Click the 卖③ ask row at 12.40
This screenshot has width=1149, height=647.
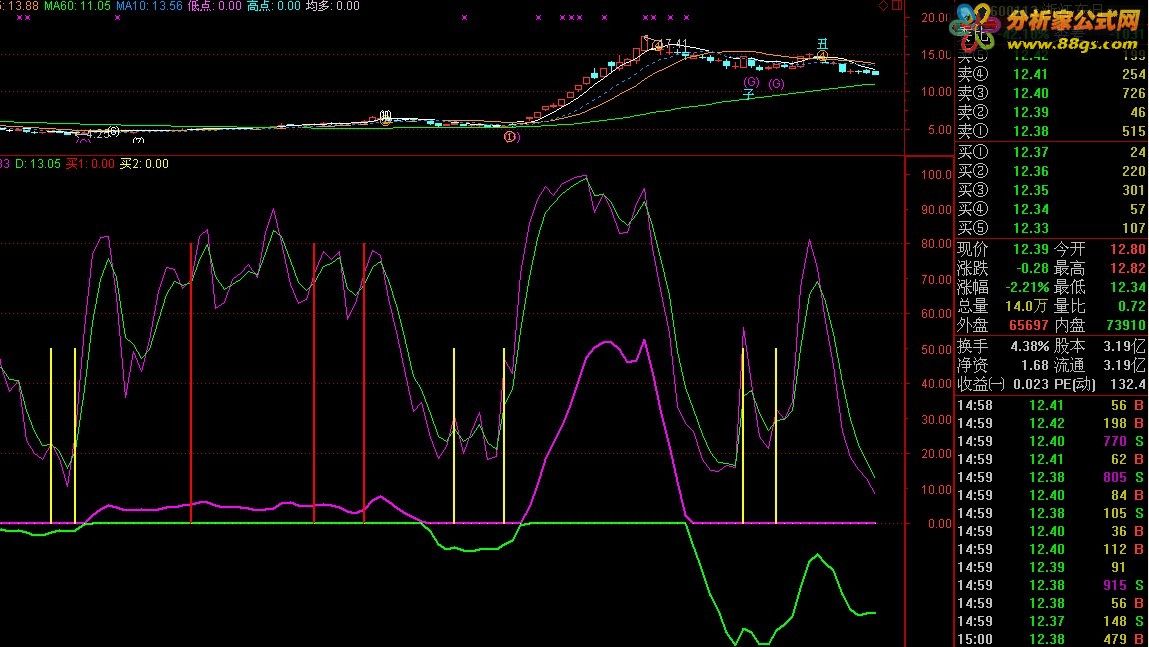coord(1052,93)
